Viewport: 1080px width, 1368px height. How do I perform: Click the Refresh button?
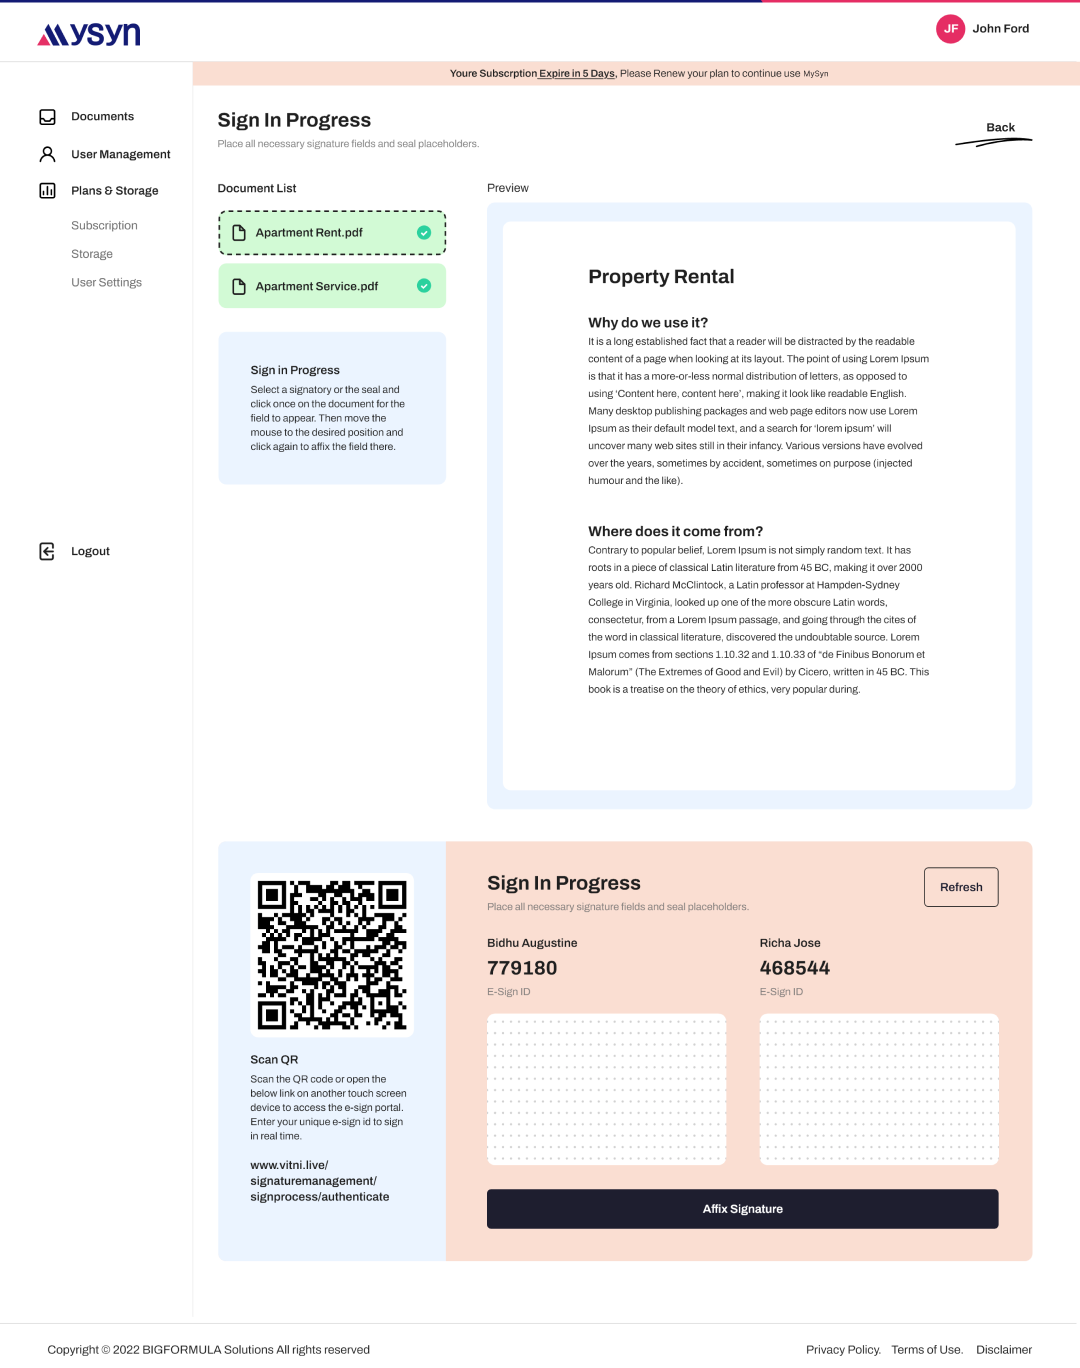[x=961, y=887]
